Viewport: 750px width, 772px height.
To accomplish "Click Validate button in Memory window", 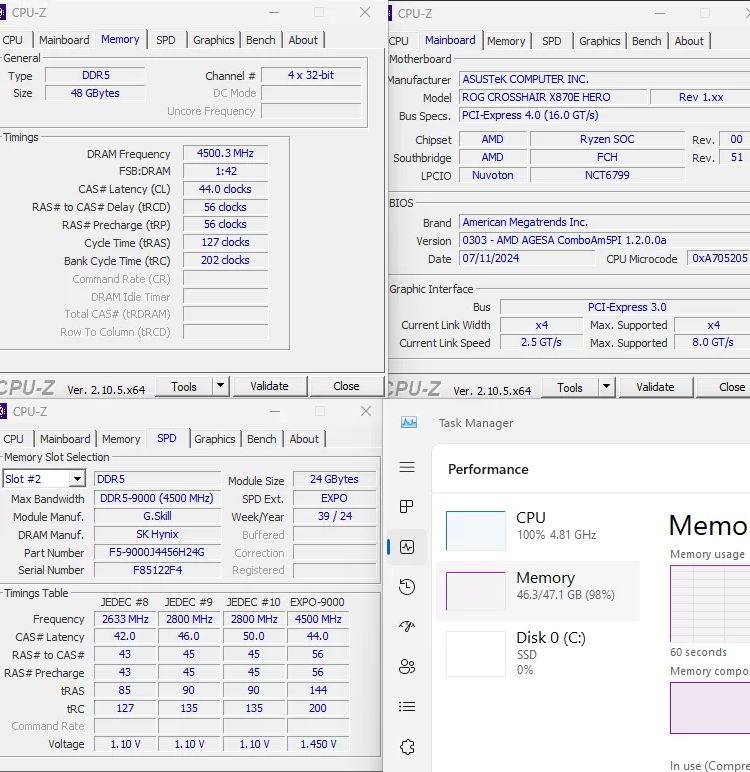I will point(269,386).
